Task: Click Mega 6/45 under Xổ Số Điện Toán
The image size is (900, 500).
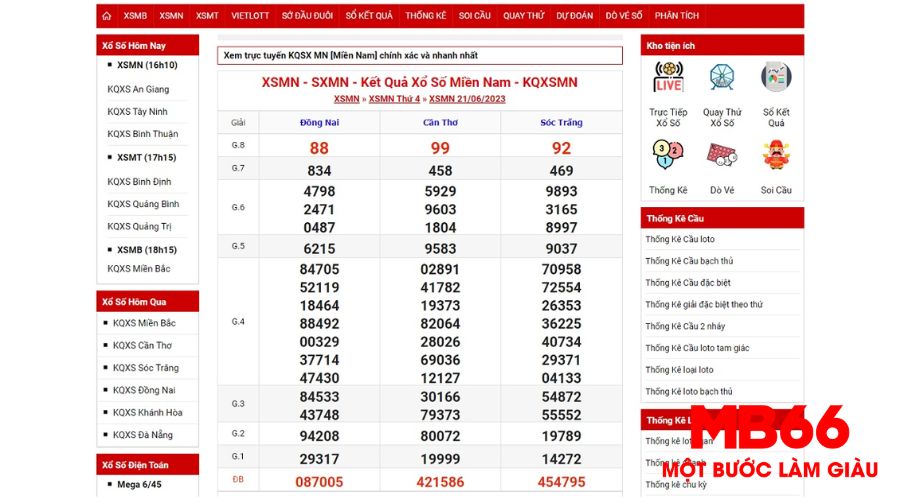Action: 137,485
